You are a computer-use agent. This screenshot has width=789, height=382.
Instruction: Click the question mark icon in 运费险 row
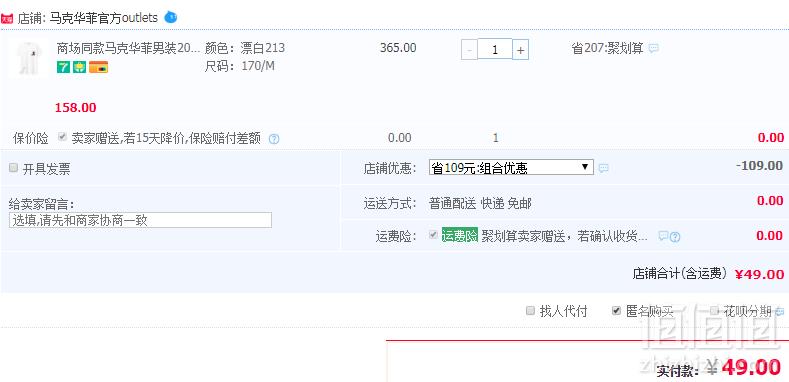click(x=675, y=237)
